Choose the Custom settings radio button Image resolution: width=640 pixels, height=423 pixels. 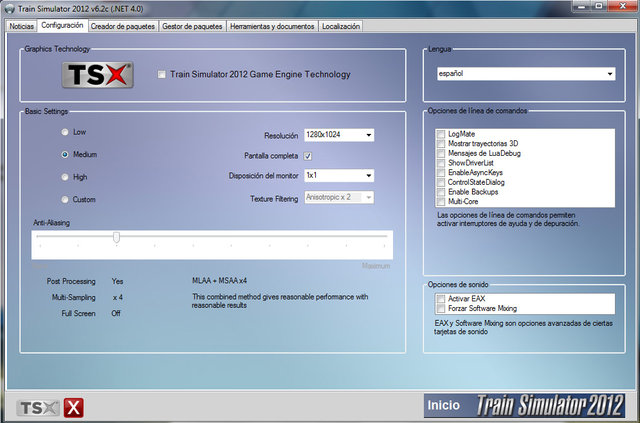click(x=65, y=199)
